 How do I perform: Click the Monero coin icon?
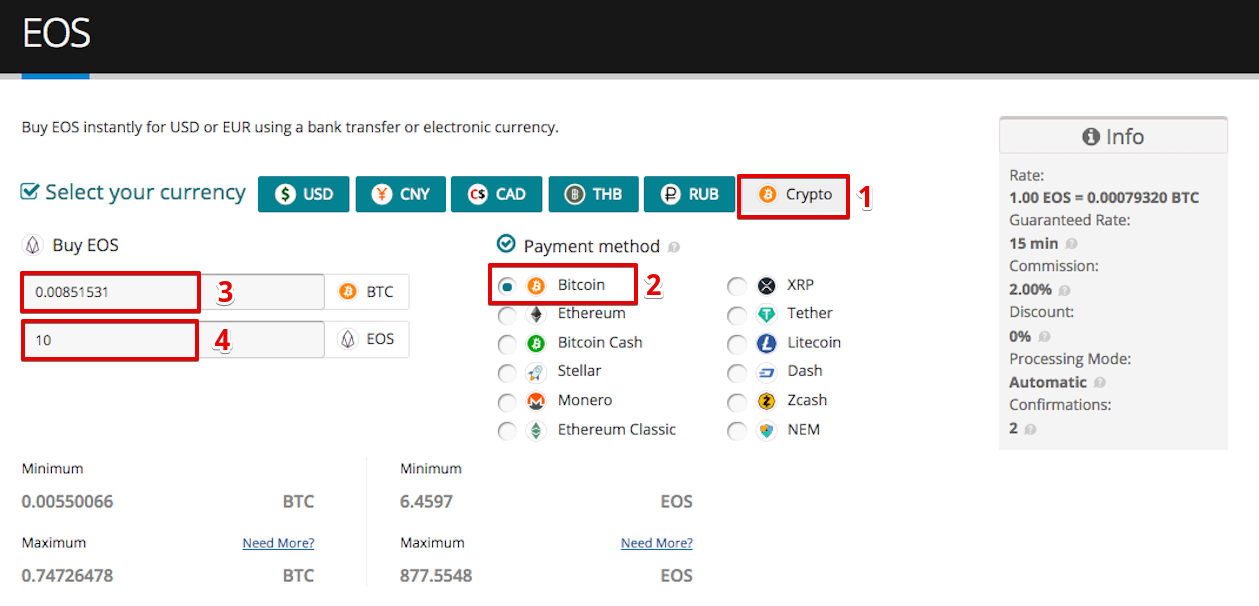(537, 402)
